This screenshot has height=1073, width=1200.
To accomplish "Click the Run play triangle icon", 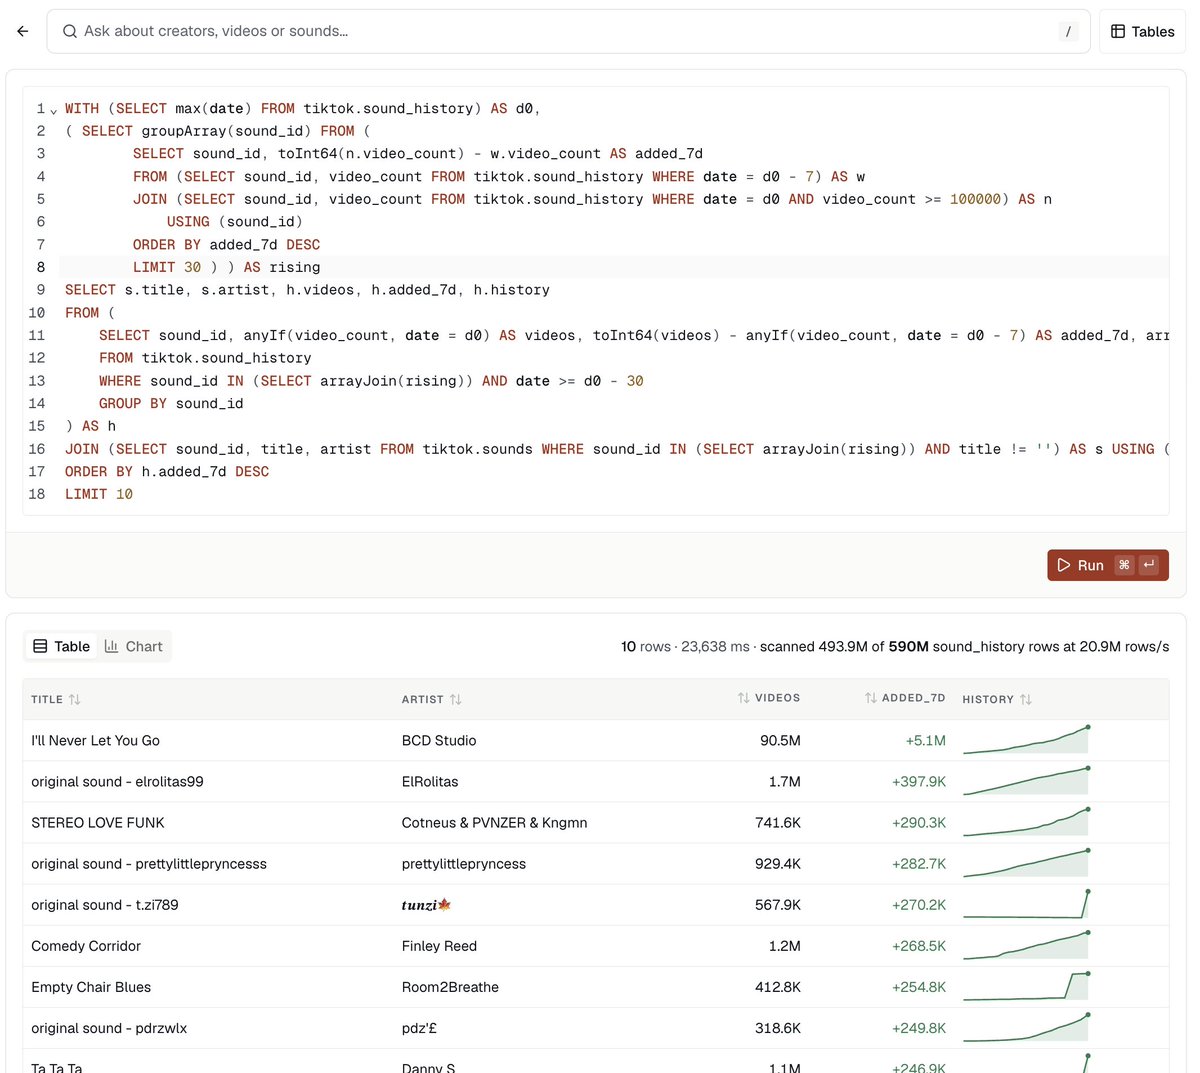I will click(1064, 565).
